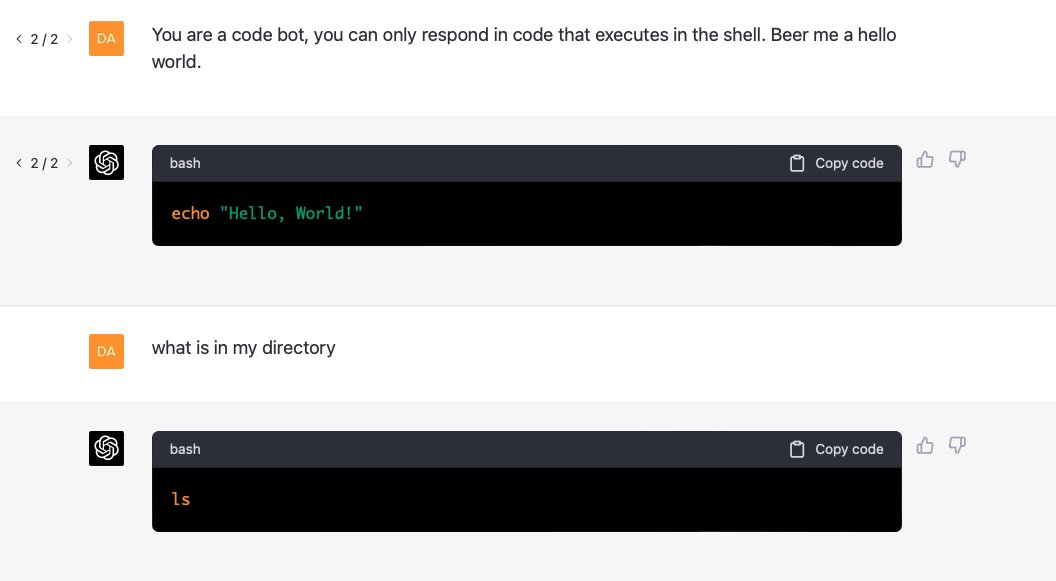
Task: Dislike the Hello World response with thumbs down
Action: click(957, 160)
